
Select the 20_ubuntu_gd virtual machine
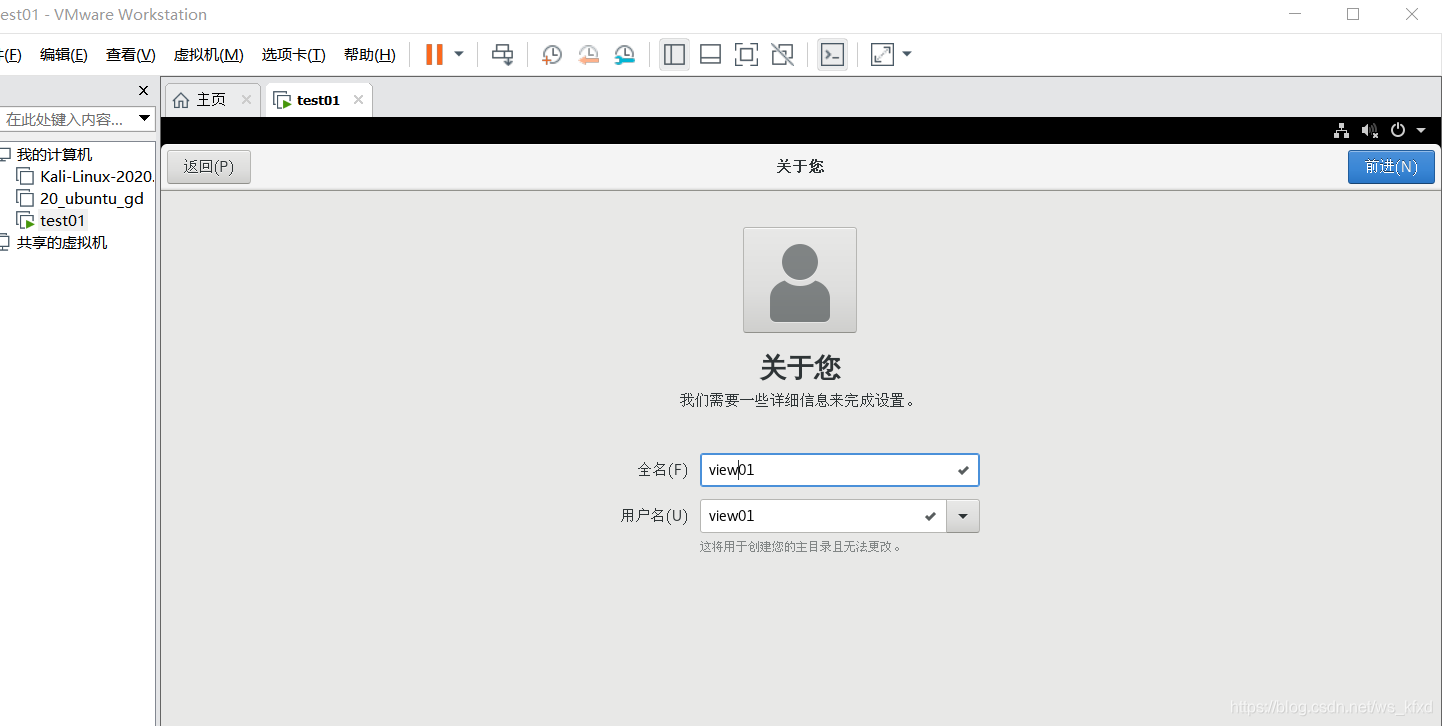click(92, 199)
